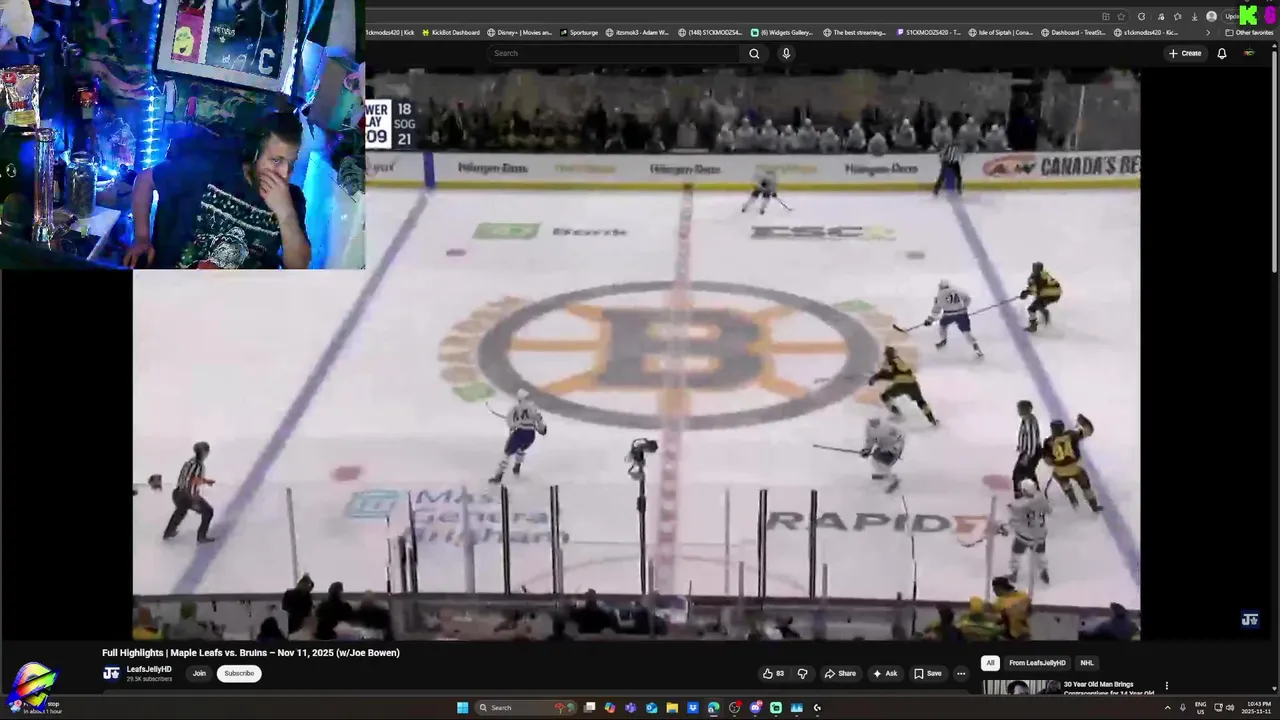Open the Disney+ Movies bookmark
The height and width of the screenshot is (720, 1280).
coord(519,32)
